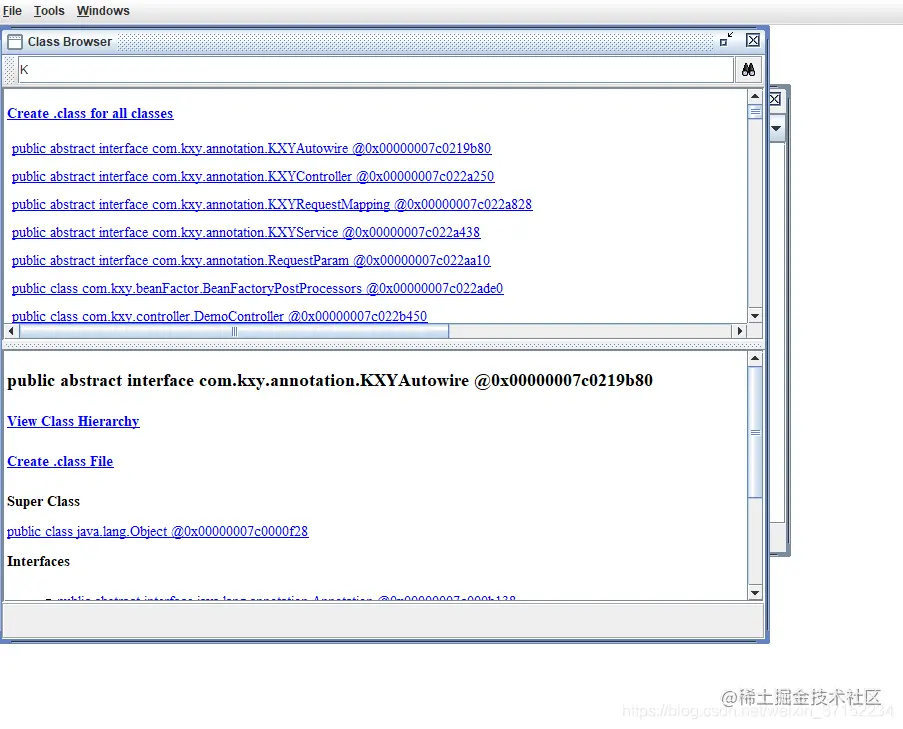Image resolution: width=903 pixels, height=729 pixels.
Task: Open the Windows menu
Action: tap(103, 11)
